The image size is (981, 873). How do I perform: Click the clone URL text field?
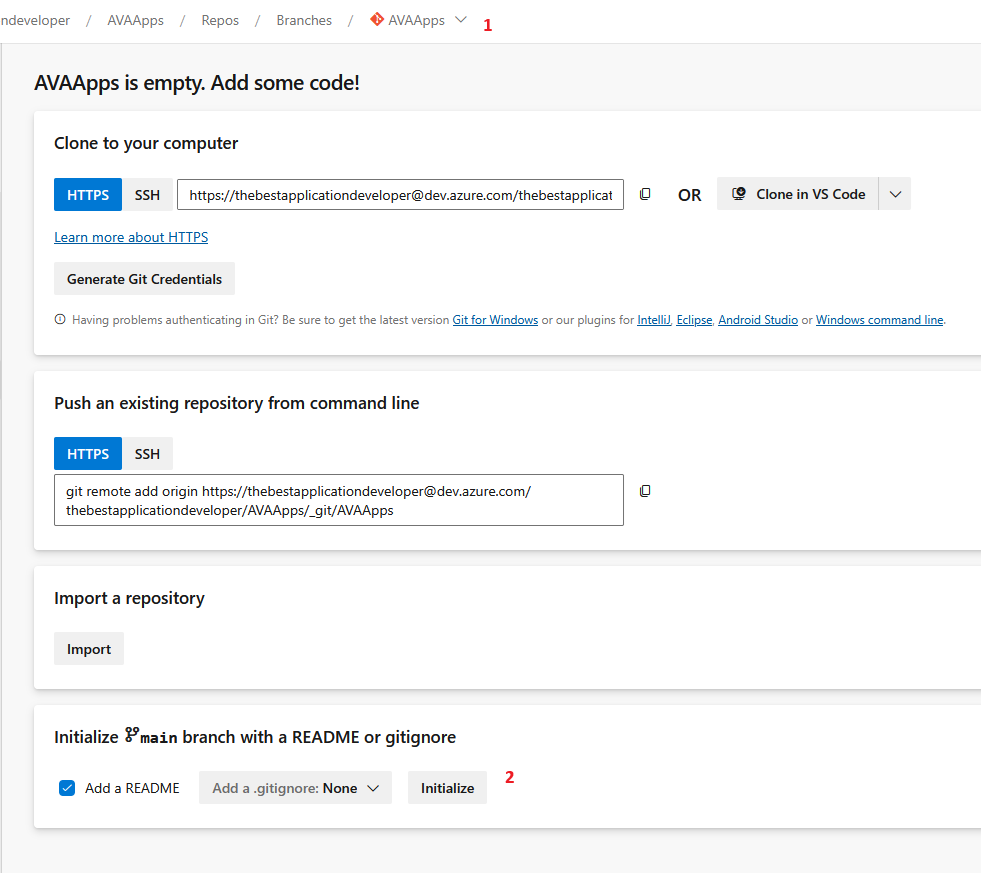coord(400,195)
